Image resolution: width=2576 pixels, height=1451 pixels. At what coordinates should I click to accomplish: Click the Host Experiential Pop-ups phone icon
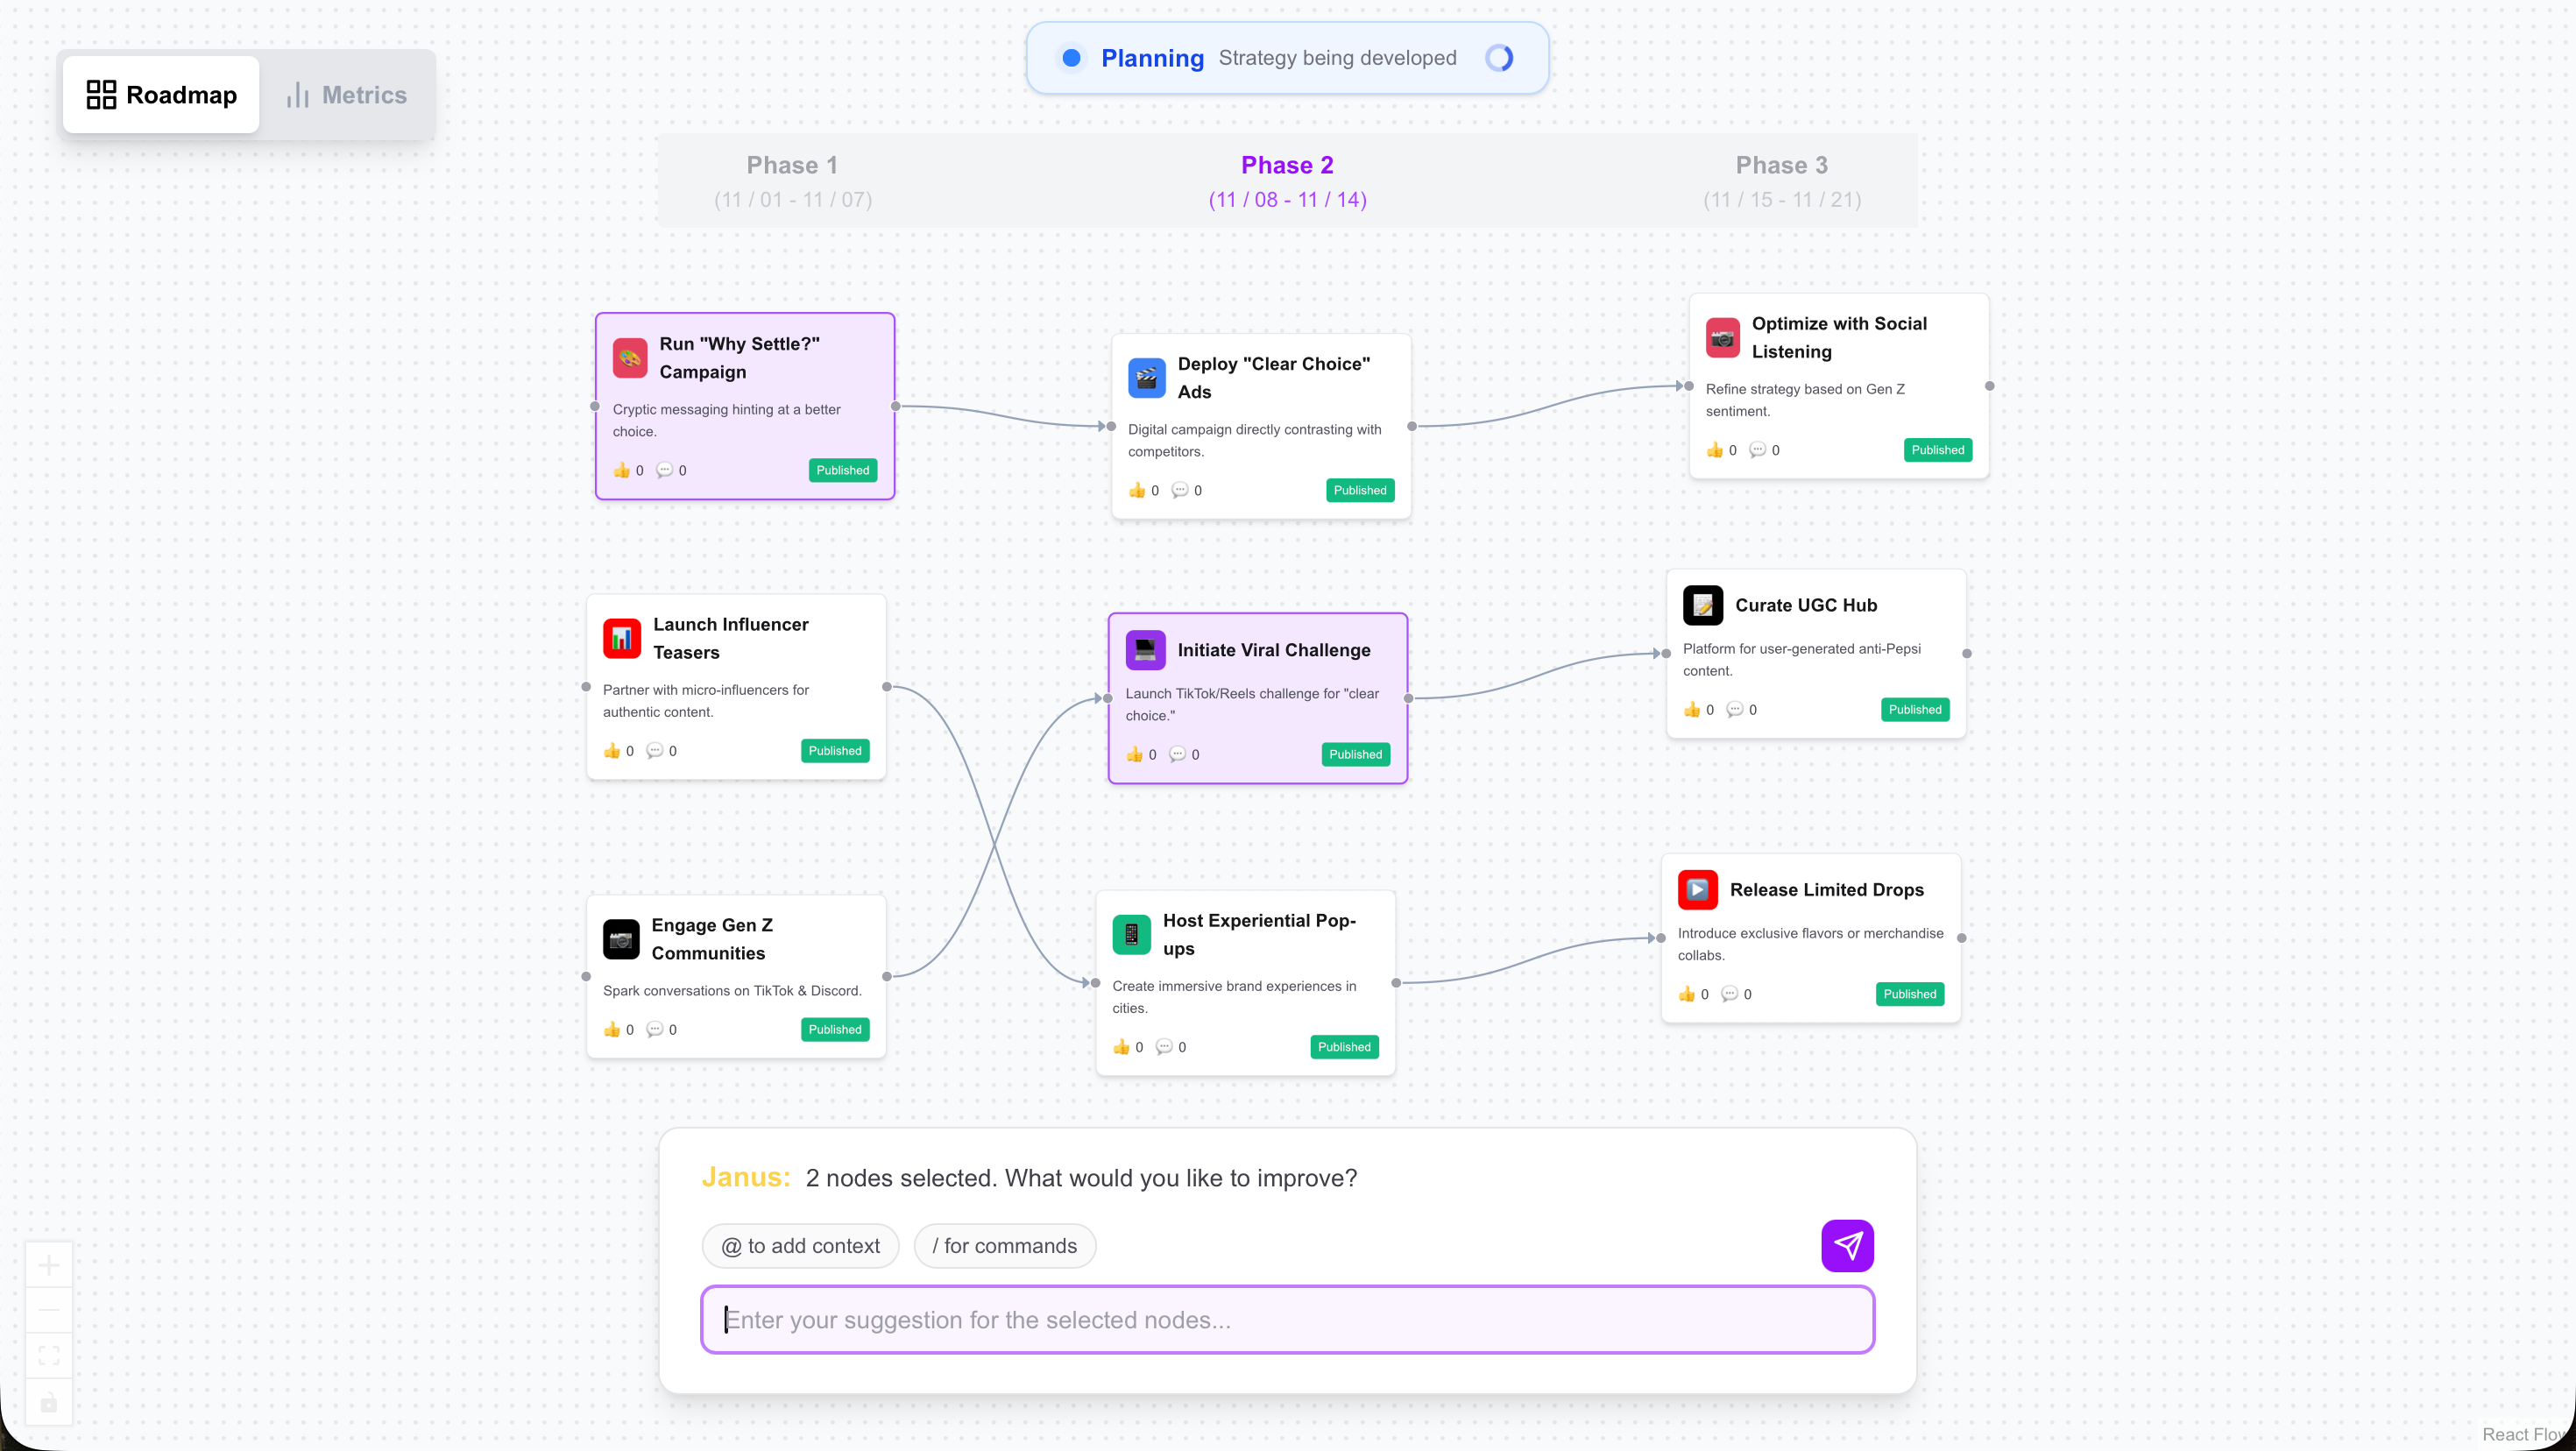click(x=1131, y=934)
